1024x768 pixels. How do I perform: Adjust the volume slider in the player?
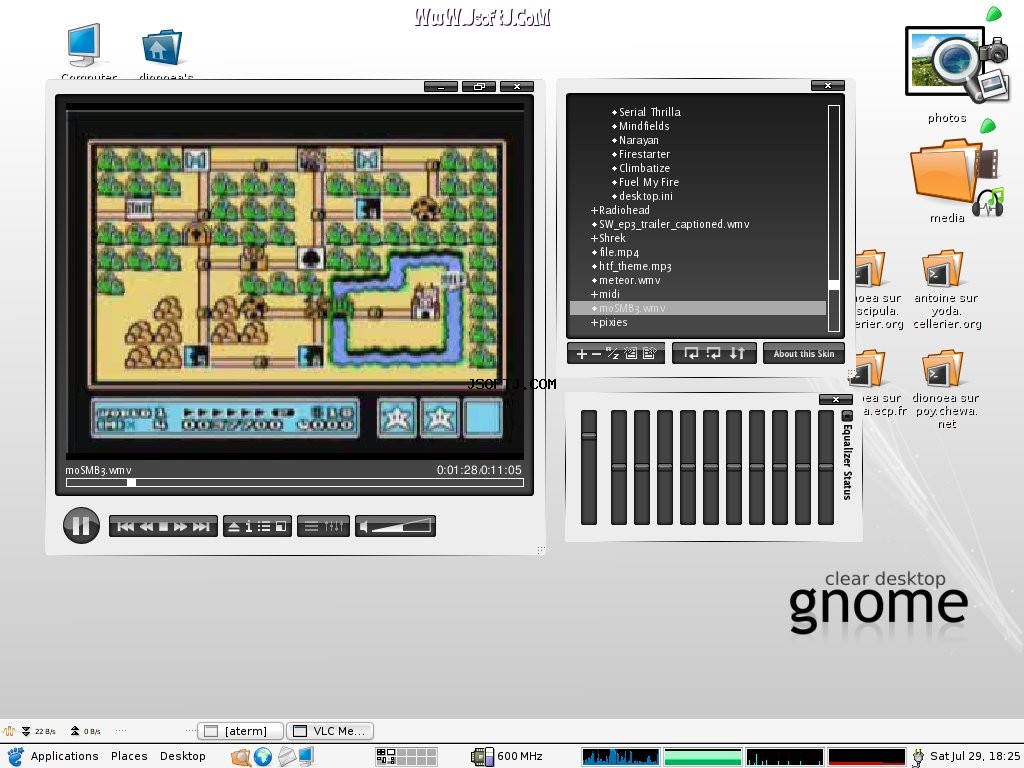click(402, 526)
